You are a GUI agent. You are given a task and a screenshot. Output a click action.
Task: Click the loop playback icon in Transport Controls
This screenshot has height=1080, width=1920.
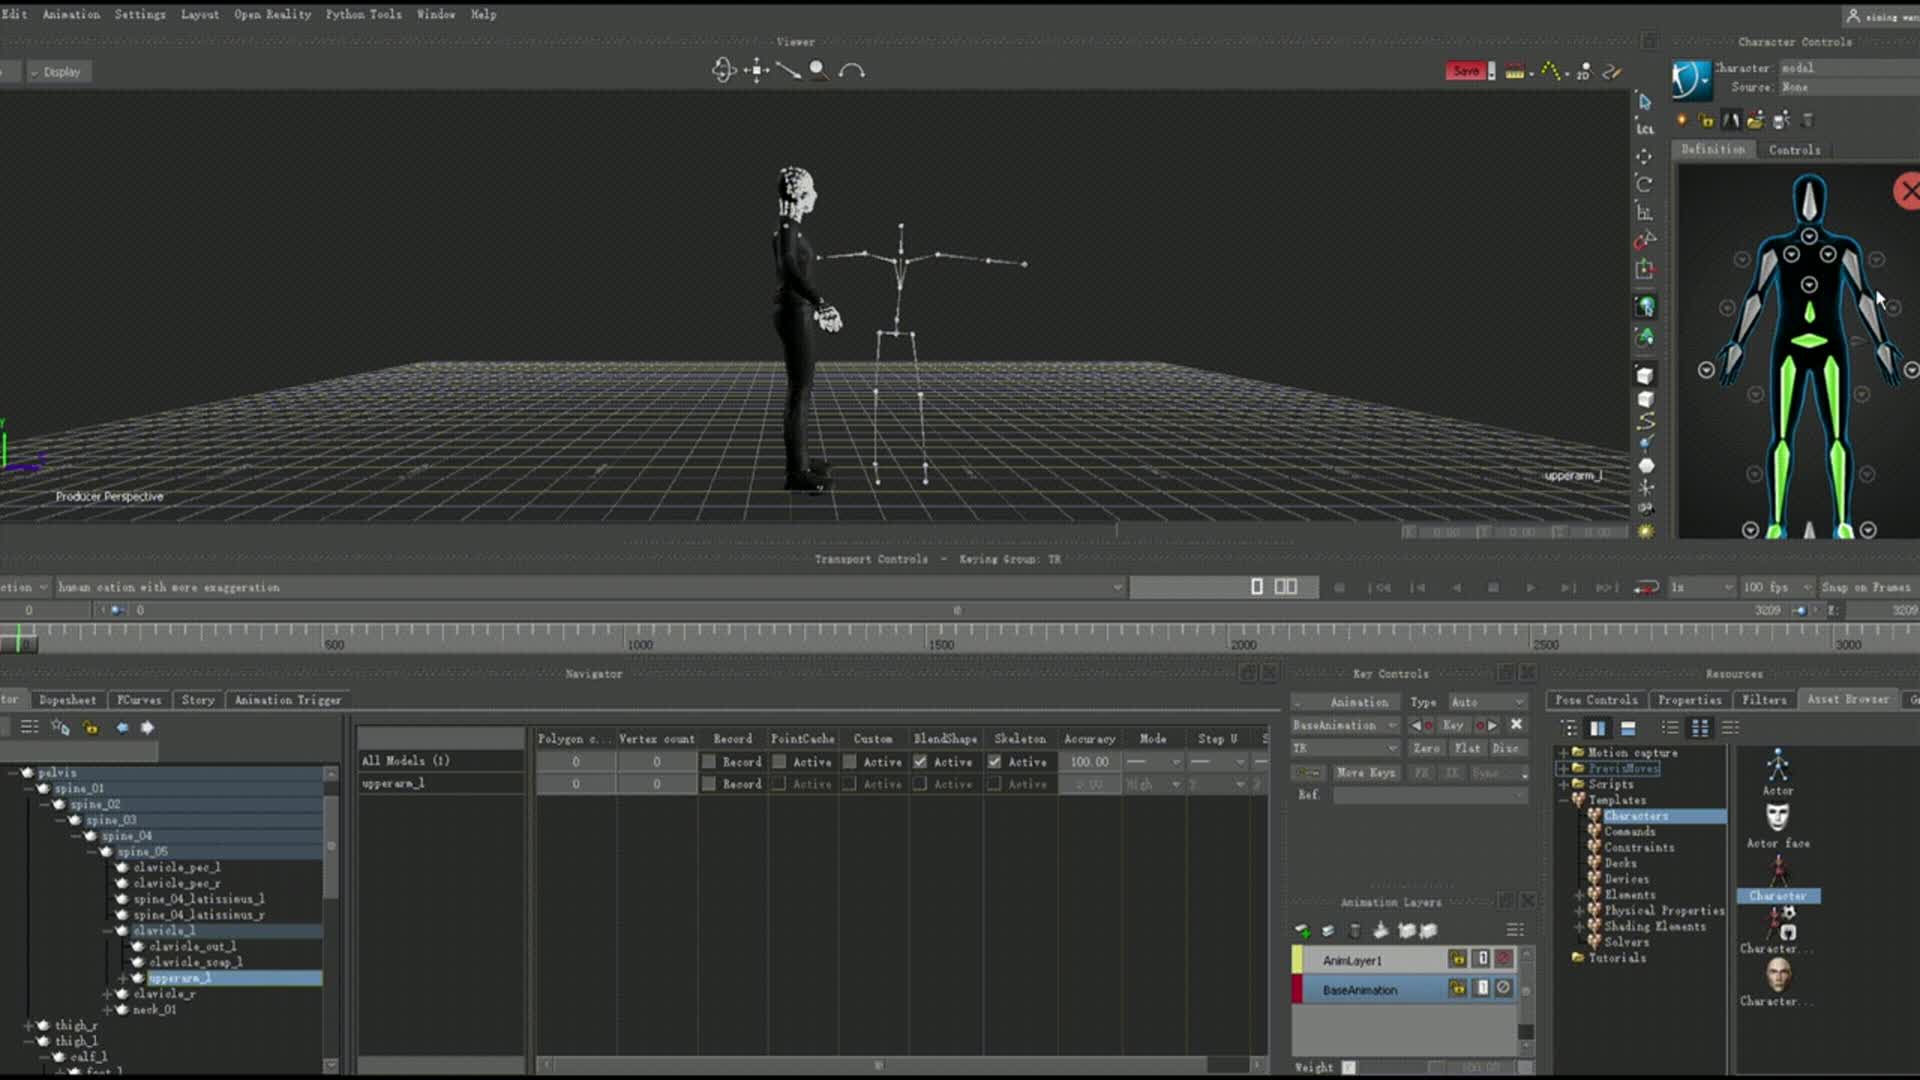[1646, 588]
